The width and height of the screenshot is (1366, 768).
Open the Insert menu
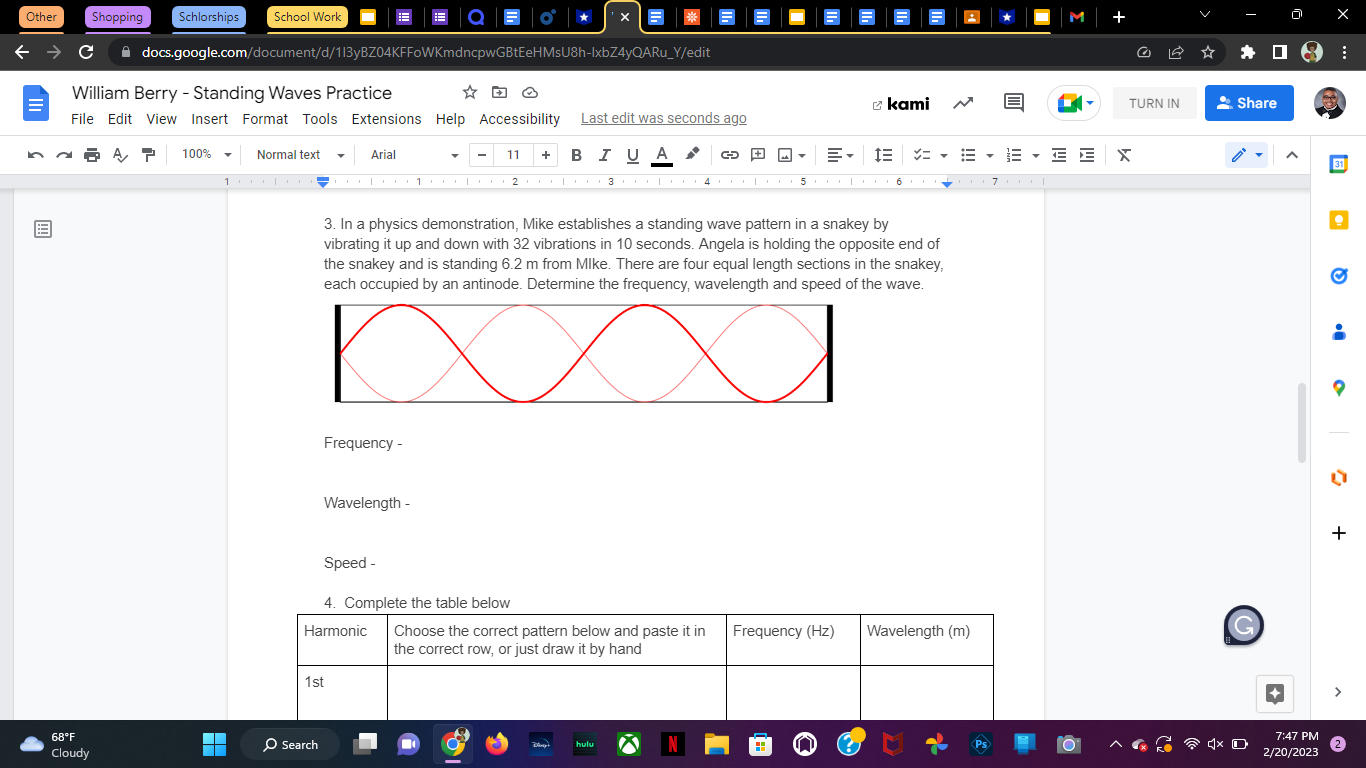(210, 119)
